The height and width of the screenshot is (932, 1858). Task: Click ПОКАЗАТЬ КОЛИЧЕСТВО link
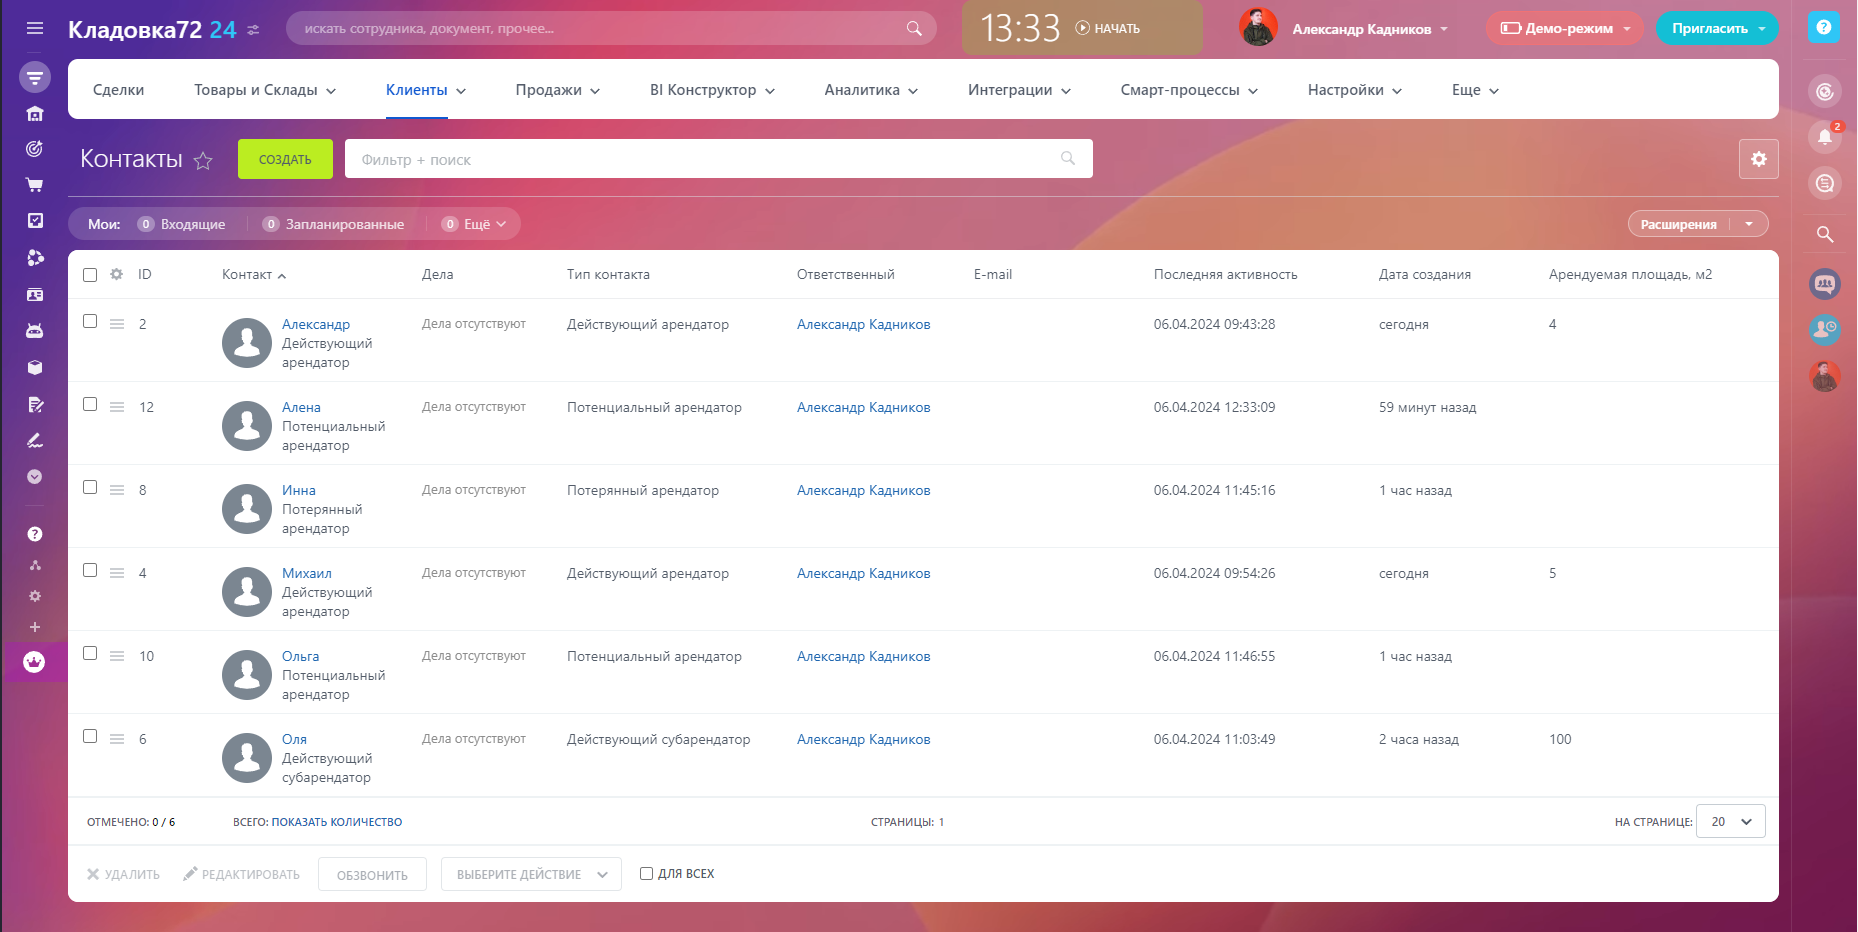pyautogui.click(x=336, y=822)
